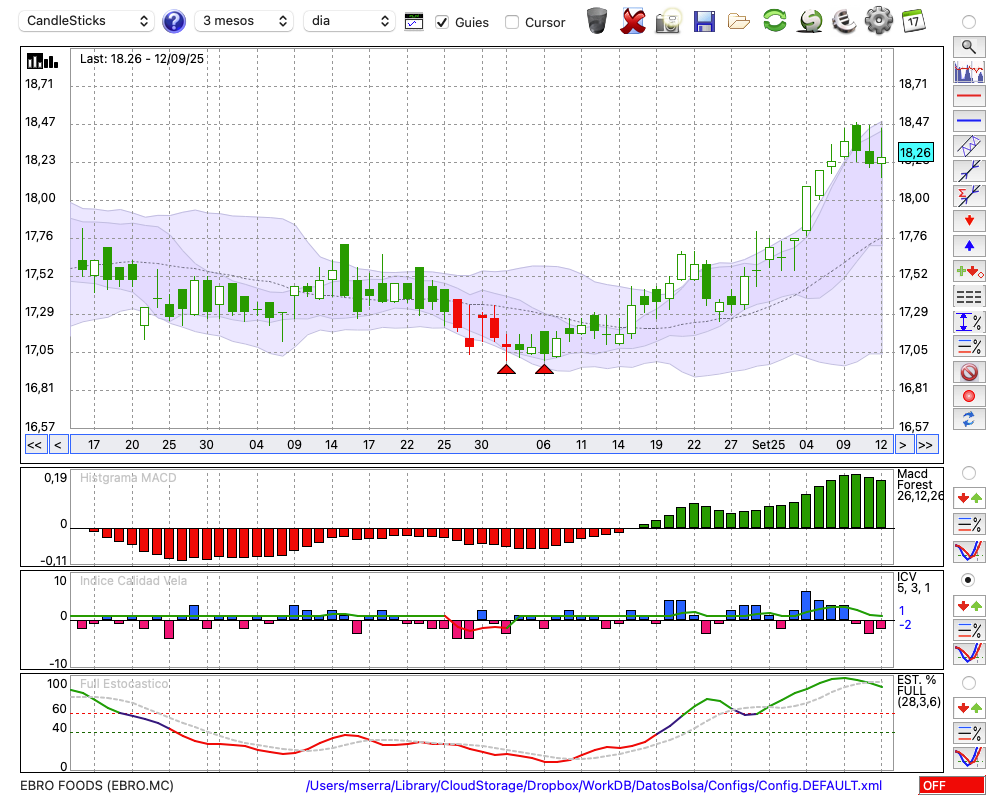This screenshot has width=1000, height=800.
Task: Select the blue zigzag channel tool
Action: pos(969,146)
